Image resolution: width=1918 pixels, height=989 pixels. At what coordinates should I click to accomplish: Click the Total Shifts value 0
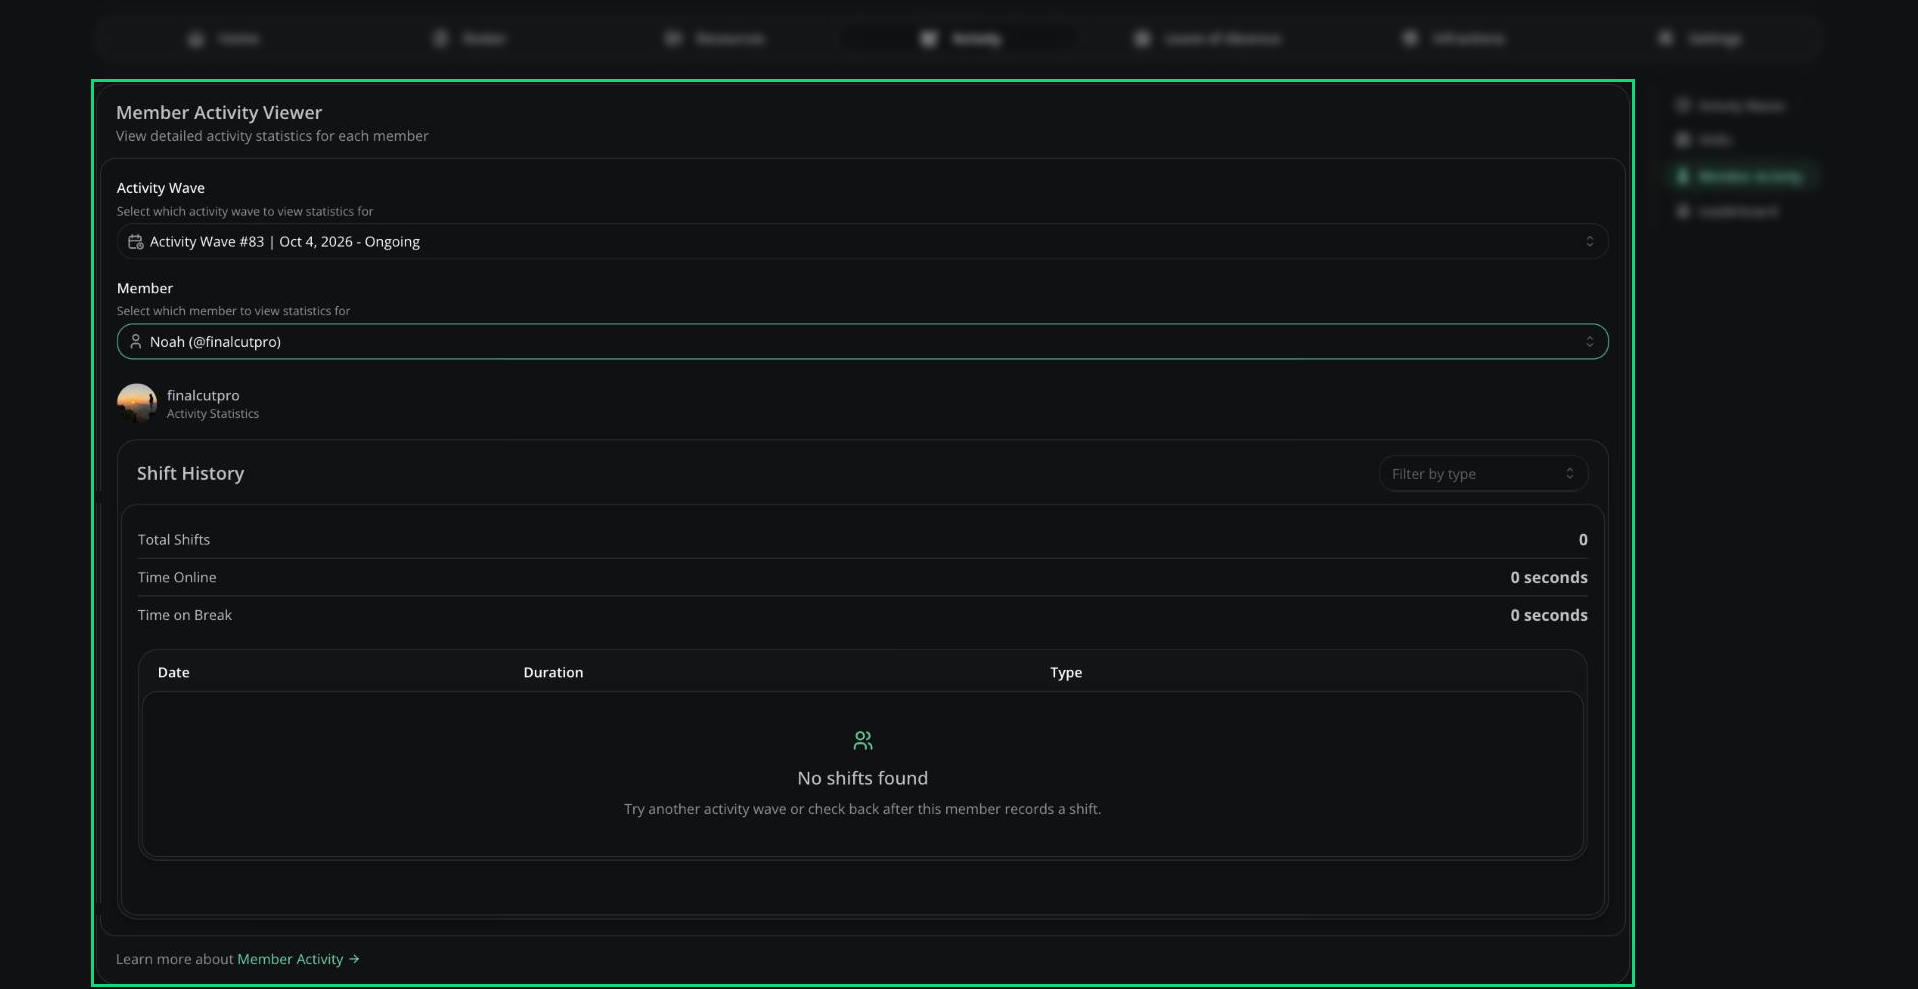pos(1583,539)
